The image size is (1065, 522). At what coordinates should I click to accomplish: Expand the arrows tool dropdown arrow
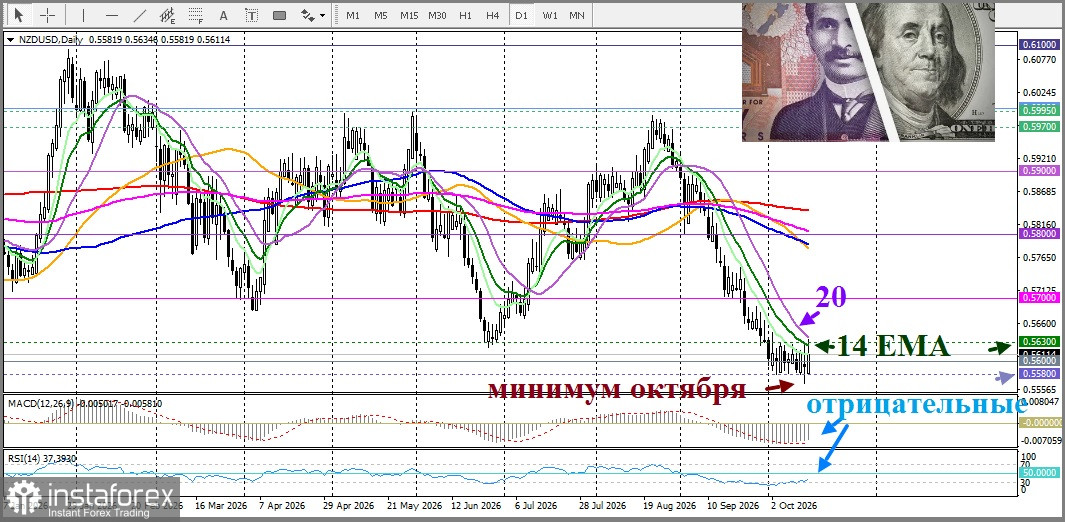coord(322,14)
